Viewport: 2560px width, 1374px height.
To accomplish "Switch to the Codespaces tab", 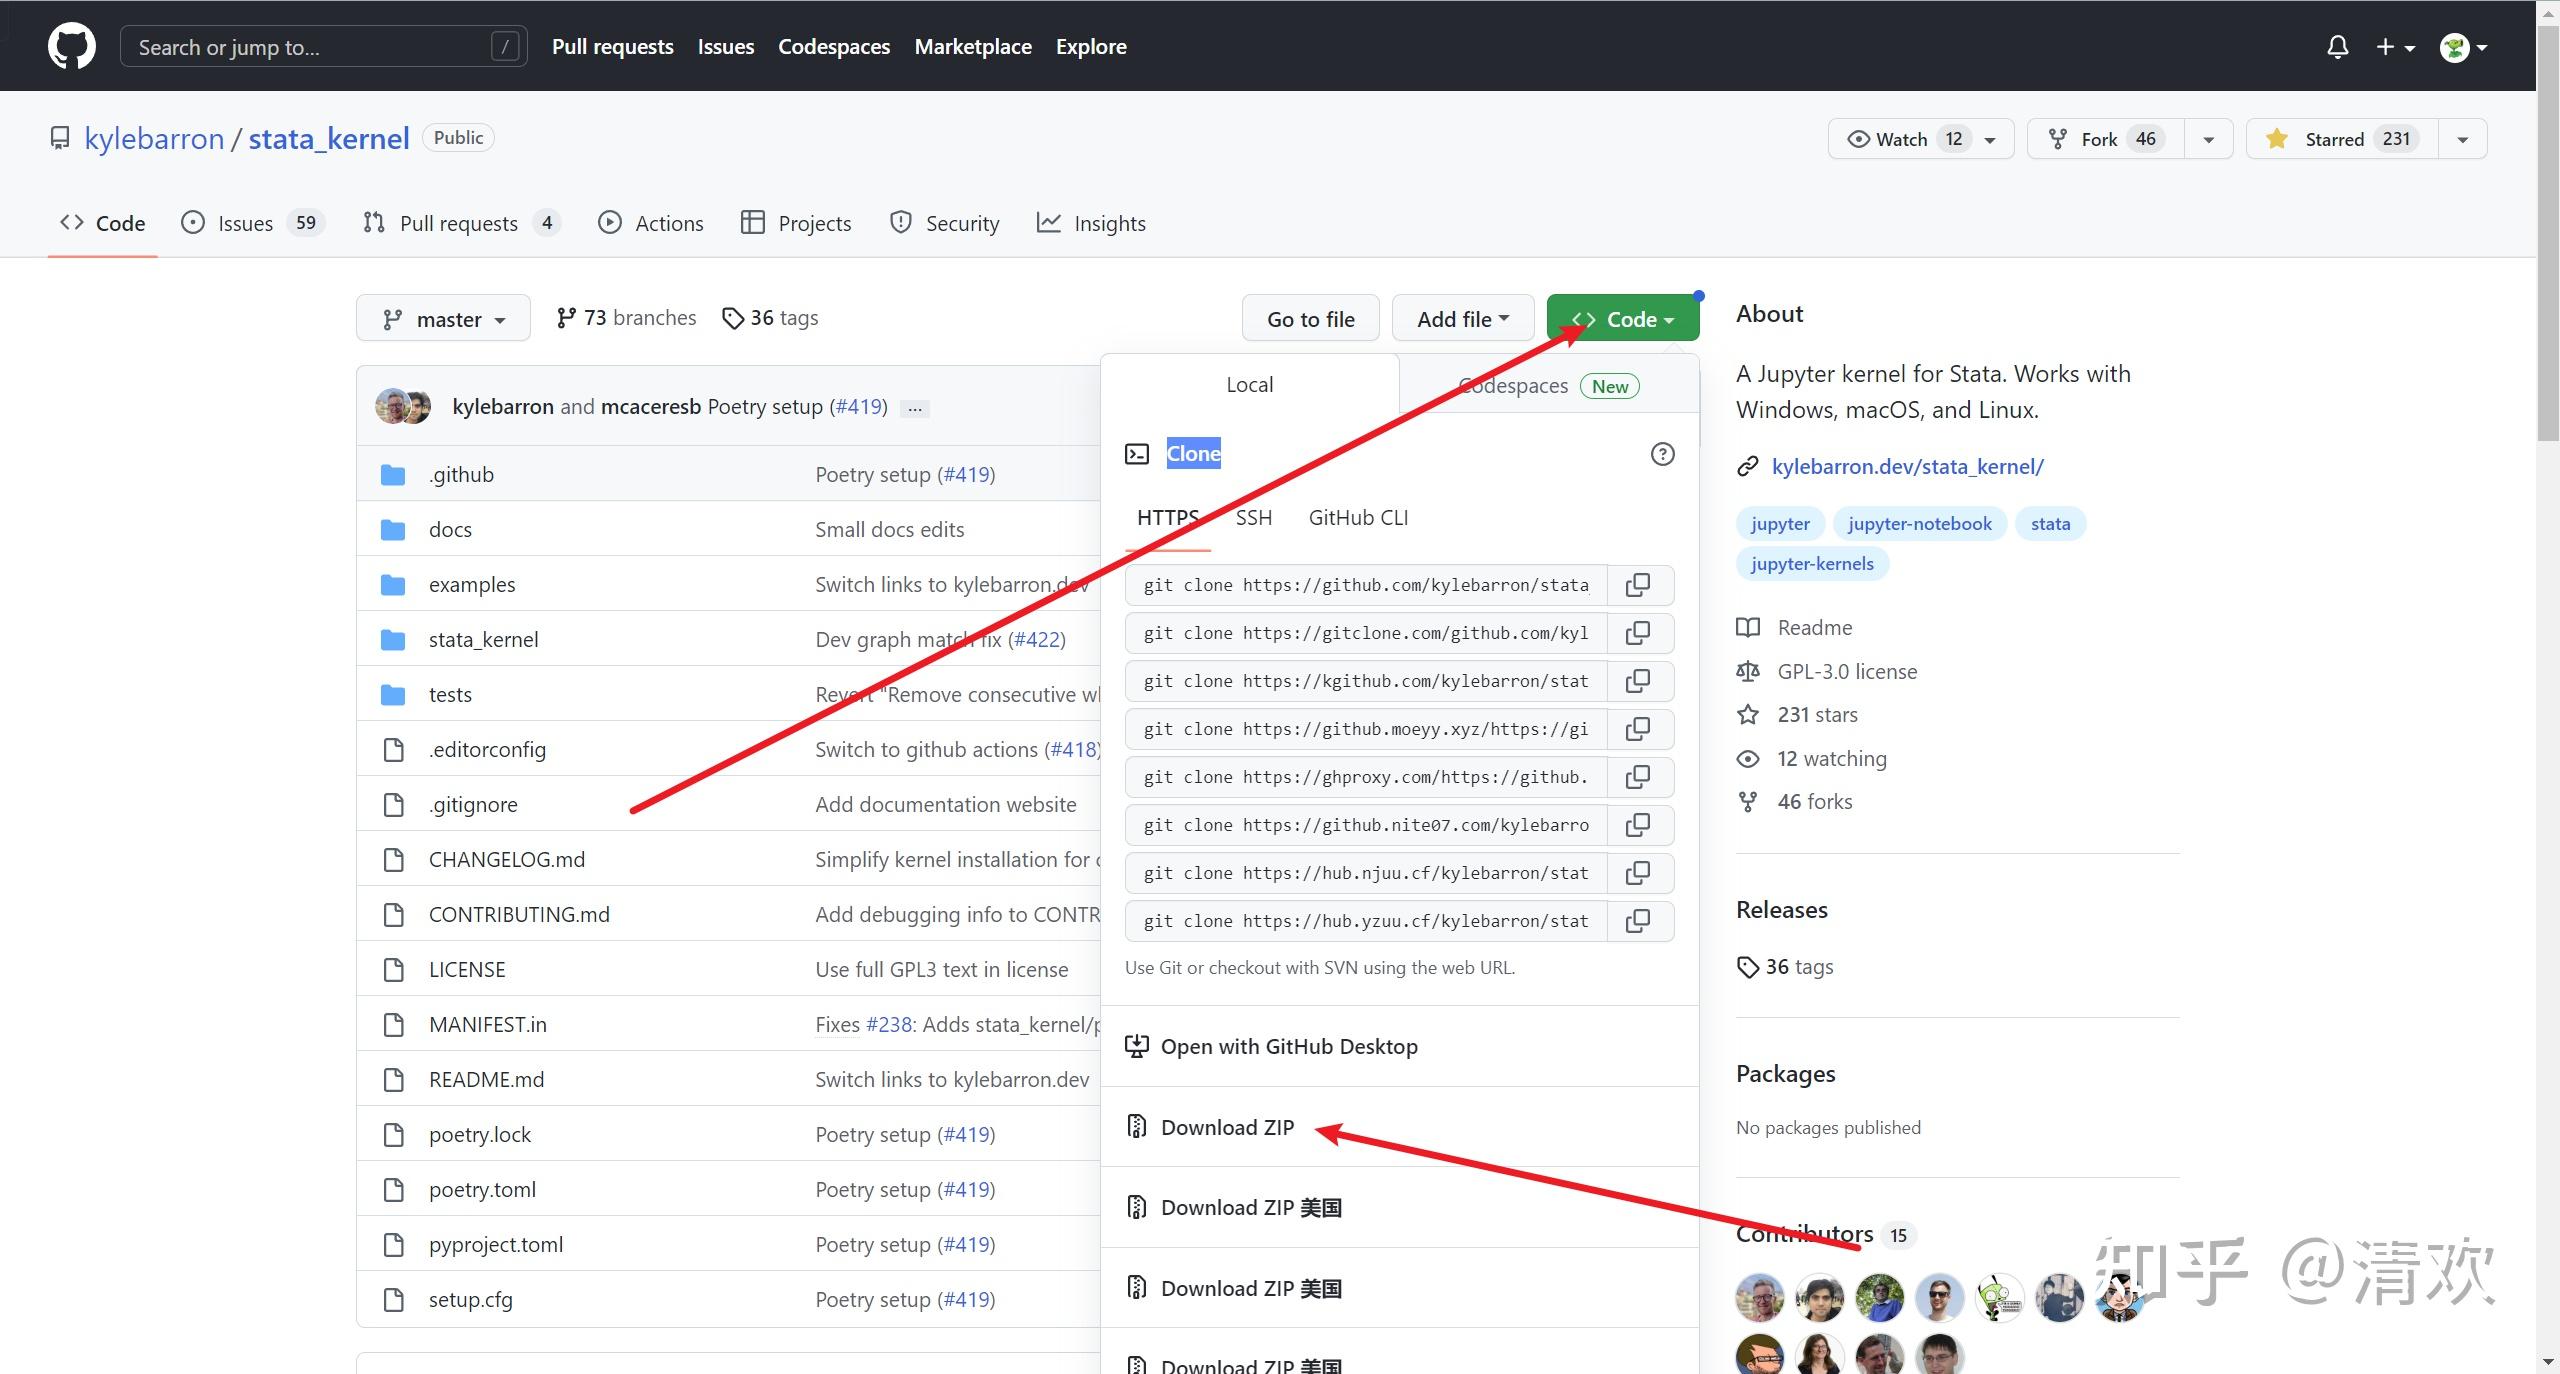I will click(1547, 386).
